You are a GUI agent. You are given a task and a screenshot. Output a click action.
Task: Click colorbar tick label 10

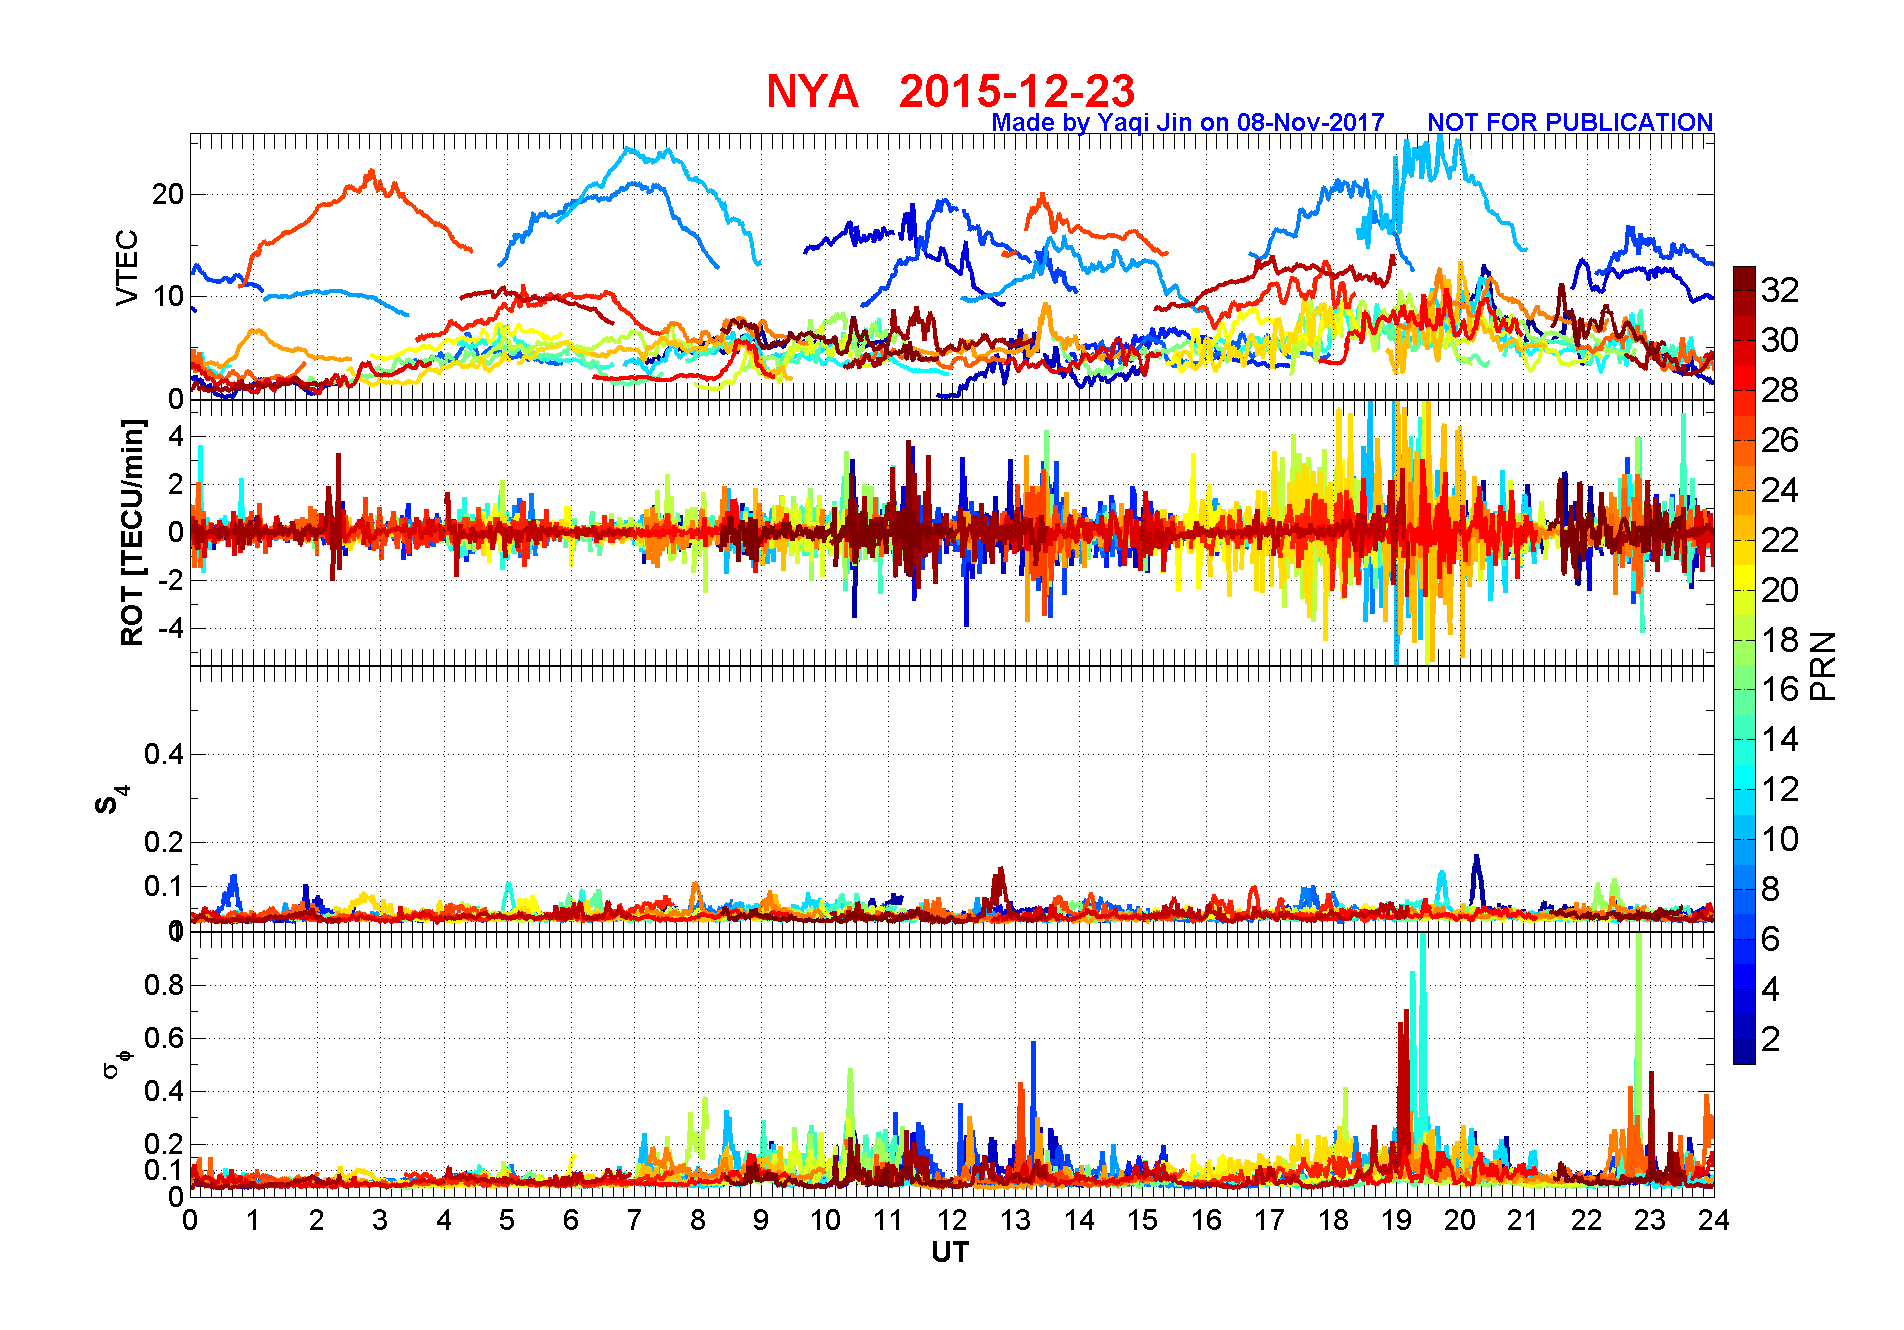pyautogui.click(x=1780, y=839)
